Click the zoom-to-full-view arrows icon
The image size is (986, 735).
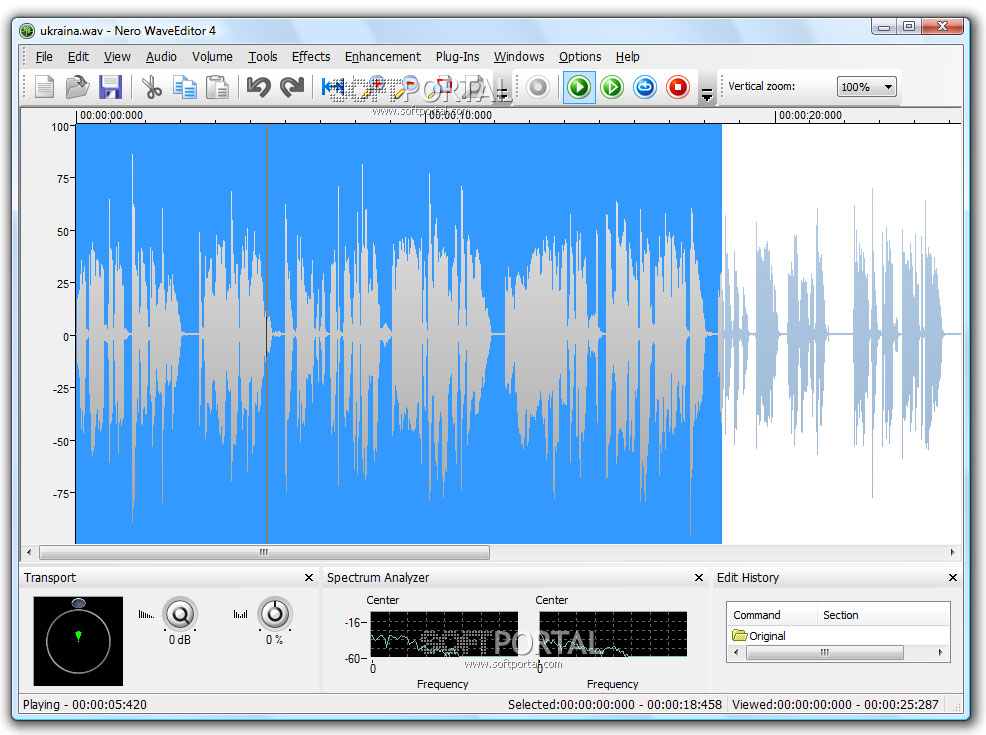click(333, 87)
